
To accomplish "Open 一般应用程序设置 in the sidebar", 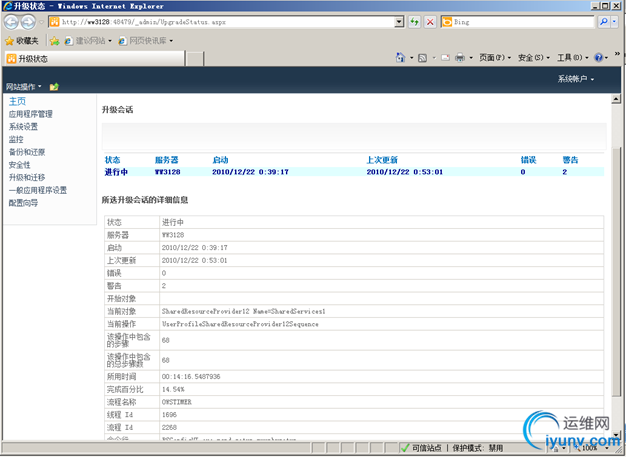I will [38, 190].
